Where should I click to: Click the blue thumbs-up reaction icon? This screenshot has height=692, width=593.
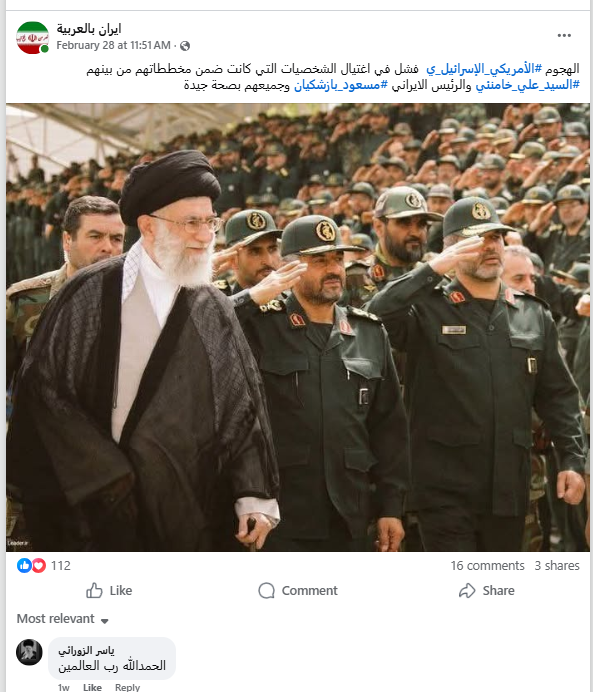click(24, 565)
